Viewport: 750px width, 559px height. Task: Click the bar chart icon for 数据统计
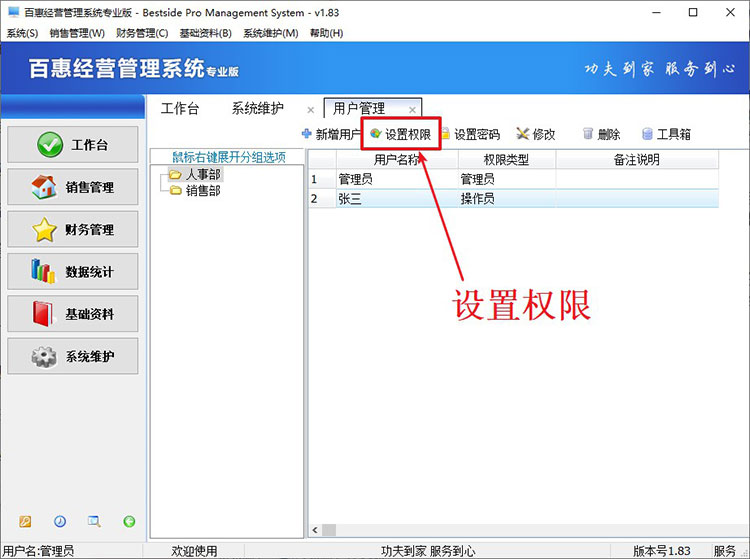pos(44,271)
